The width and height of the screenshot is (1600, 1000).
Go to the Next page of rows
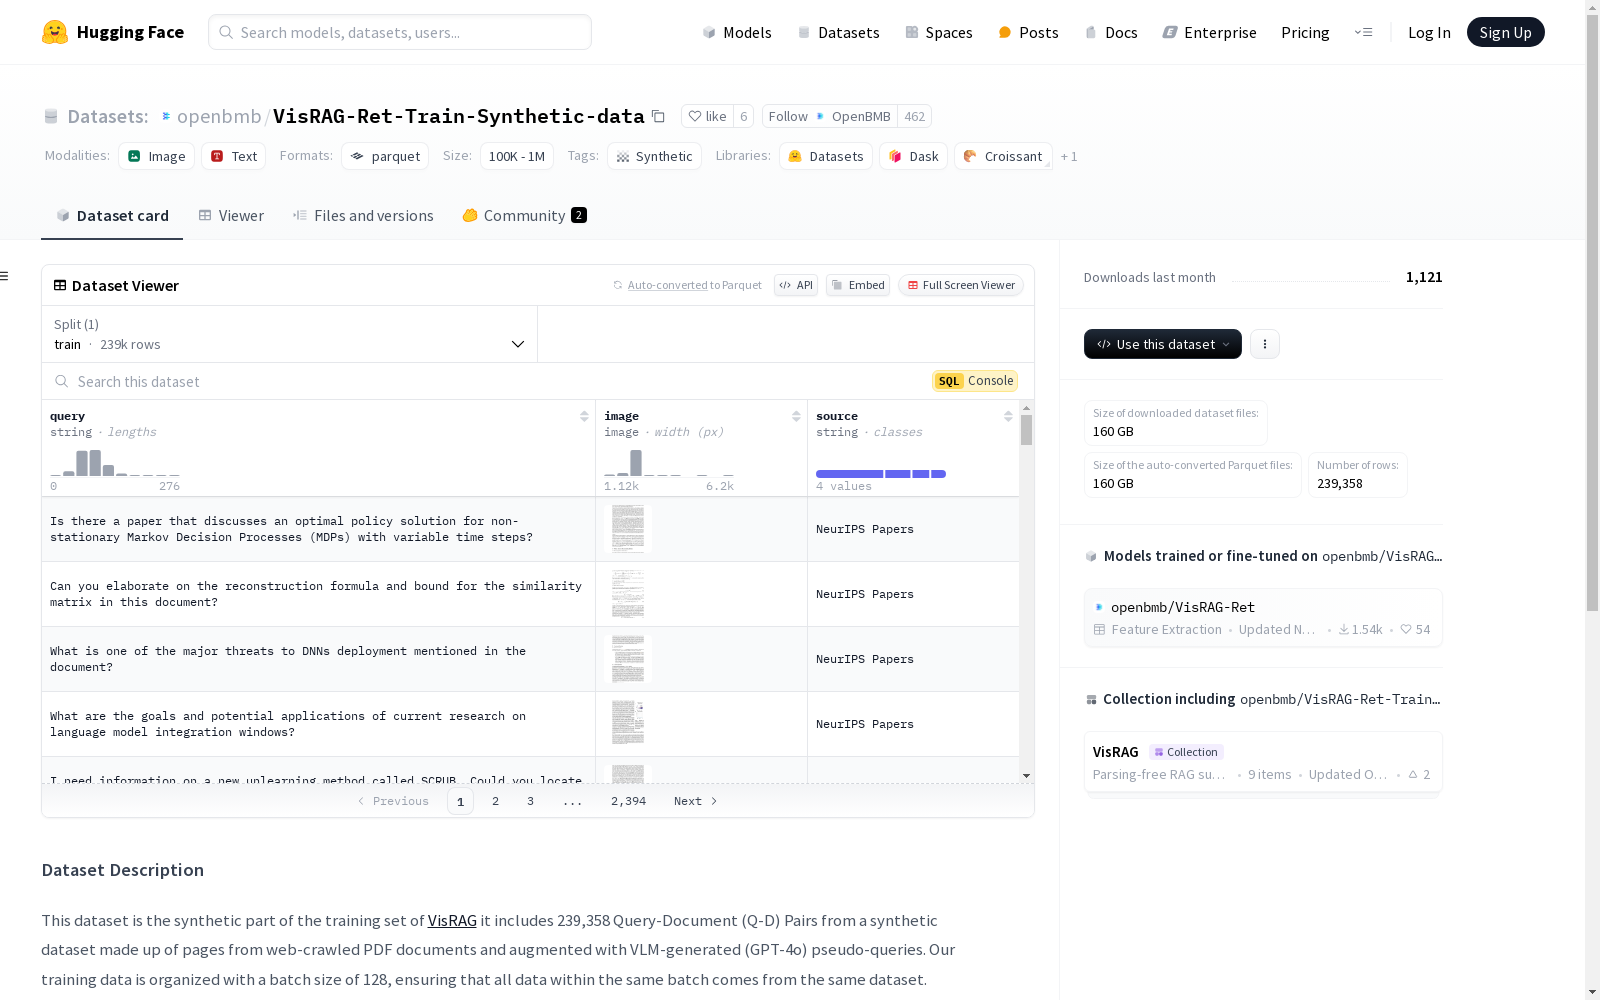(696, 801)
